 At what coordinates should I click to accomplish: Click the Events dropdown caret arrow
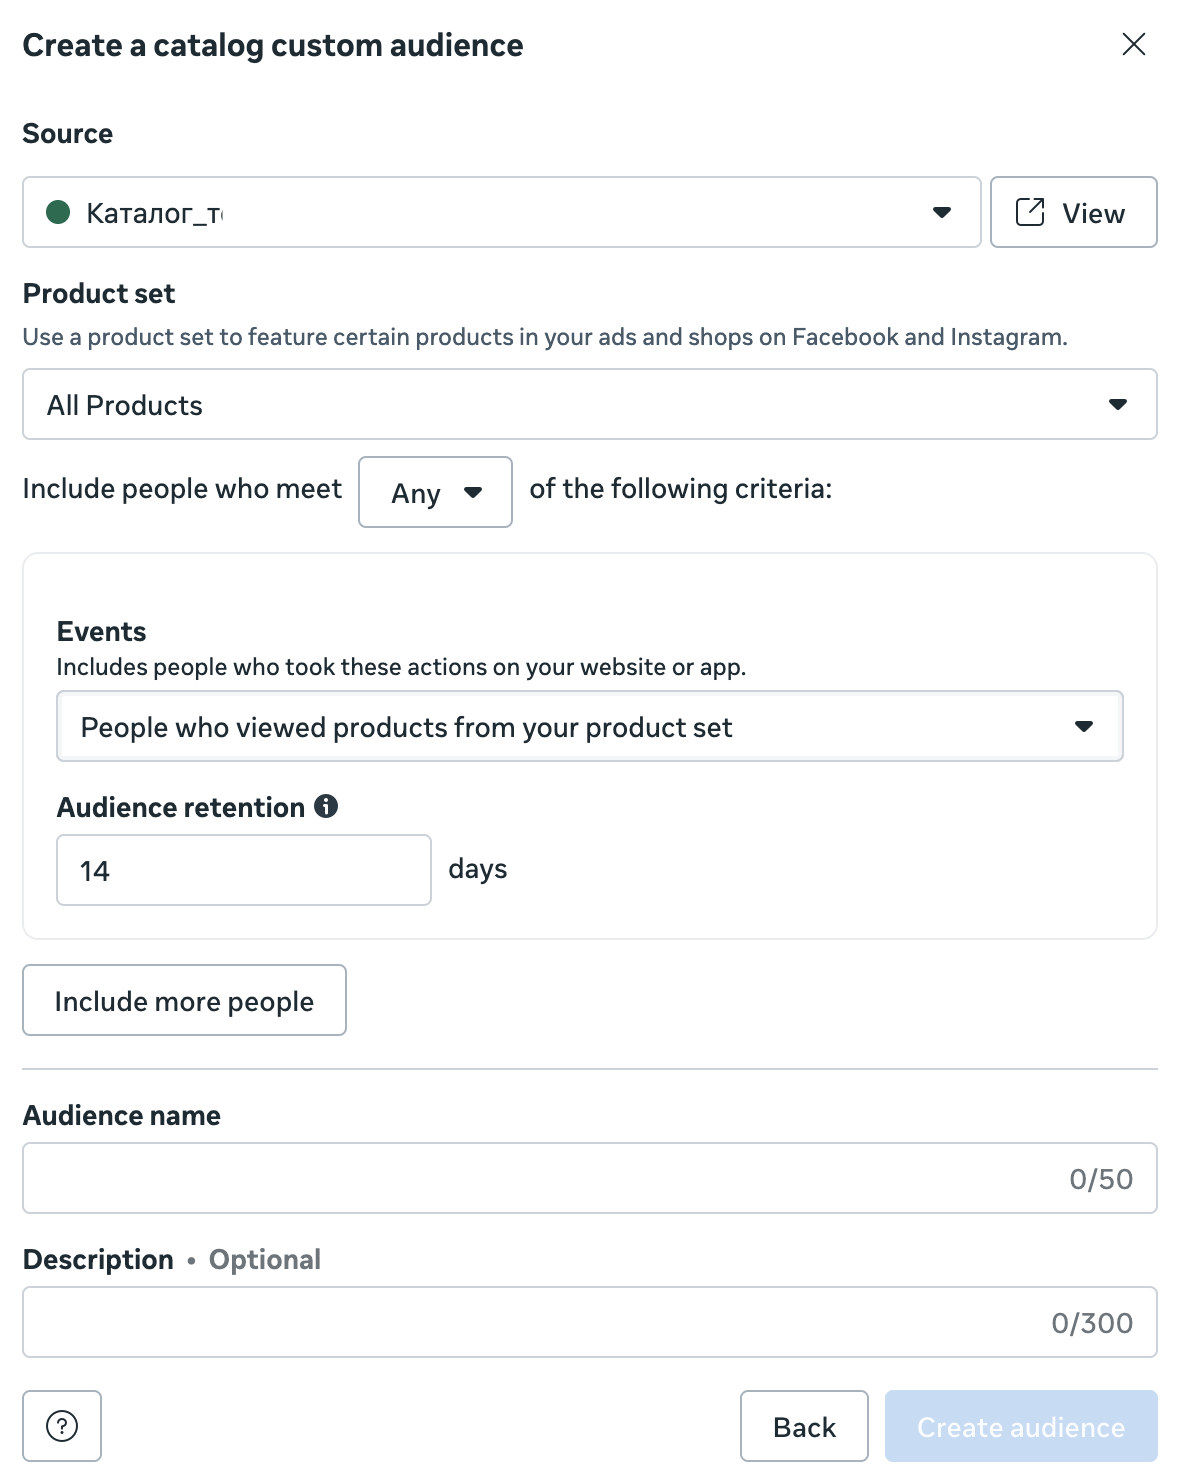(1083, 726)
